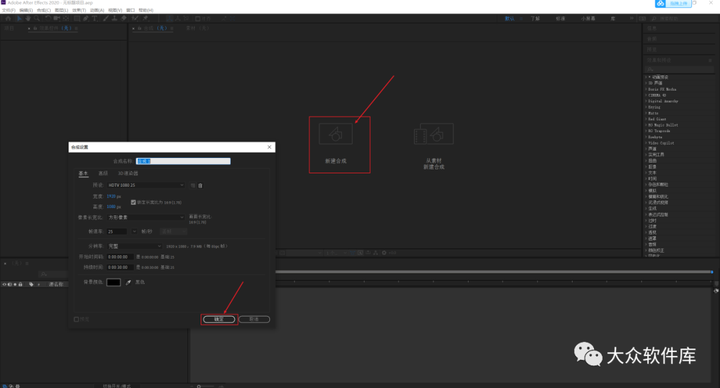Click the composition name input field
Viewport: 720px width, 388px height.
click(x=183, y=161)
